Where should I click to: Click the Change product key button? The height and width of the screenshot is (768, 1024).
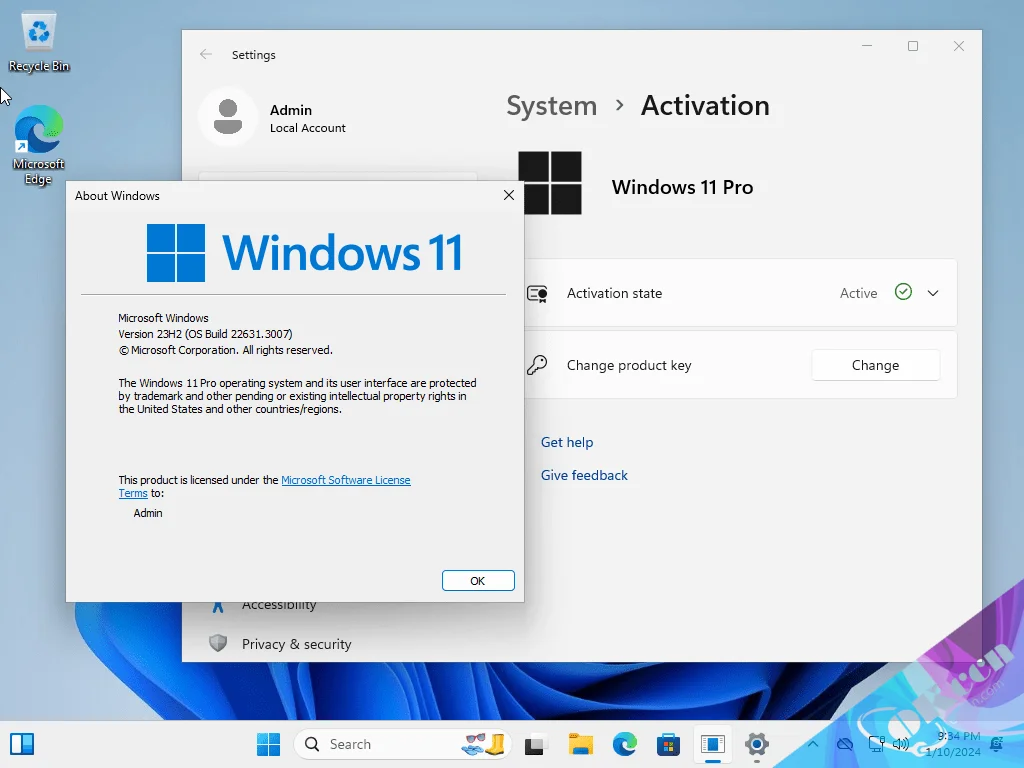(x=875, y=365)
